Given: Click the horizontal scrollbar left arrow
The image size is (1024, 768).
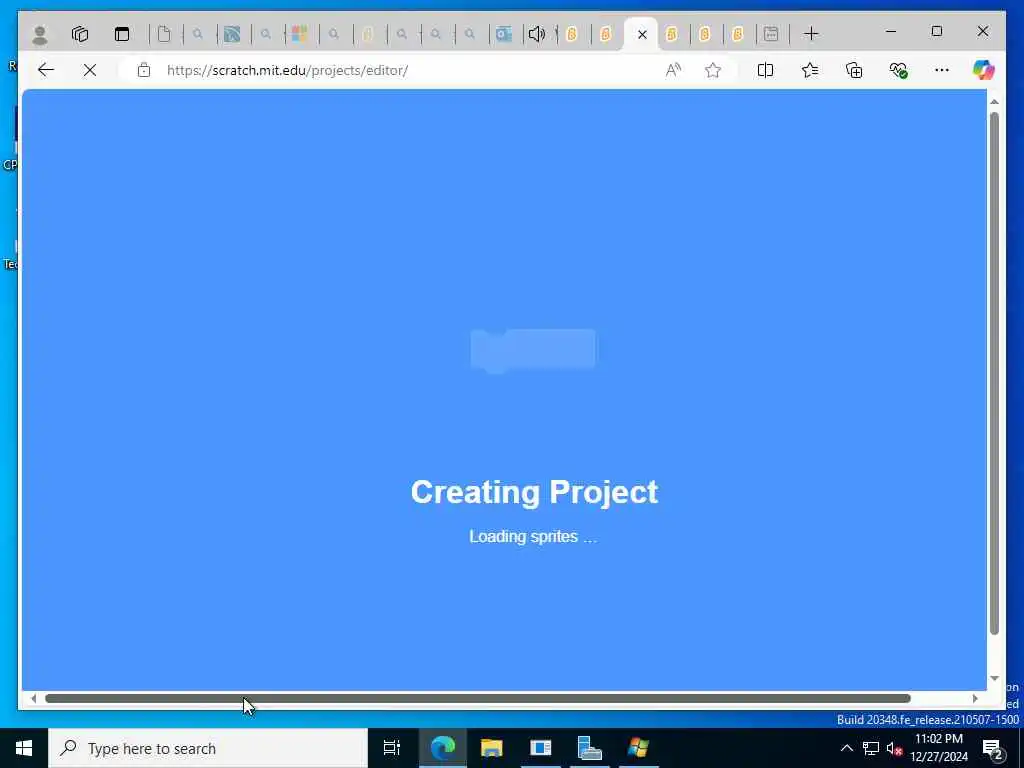Looking at the screenshot, I should (33, 698).
